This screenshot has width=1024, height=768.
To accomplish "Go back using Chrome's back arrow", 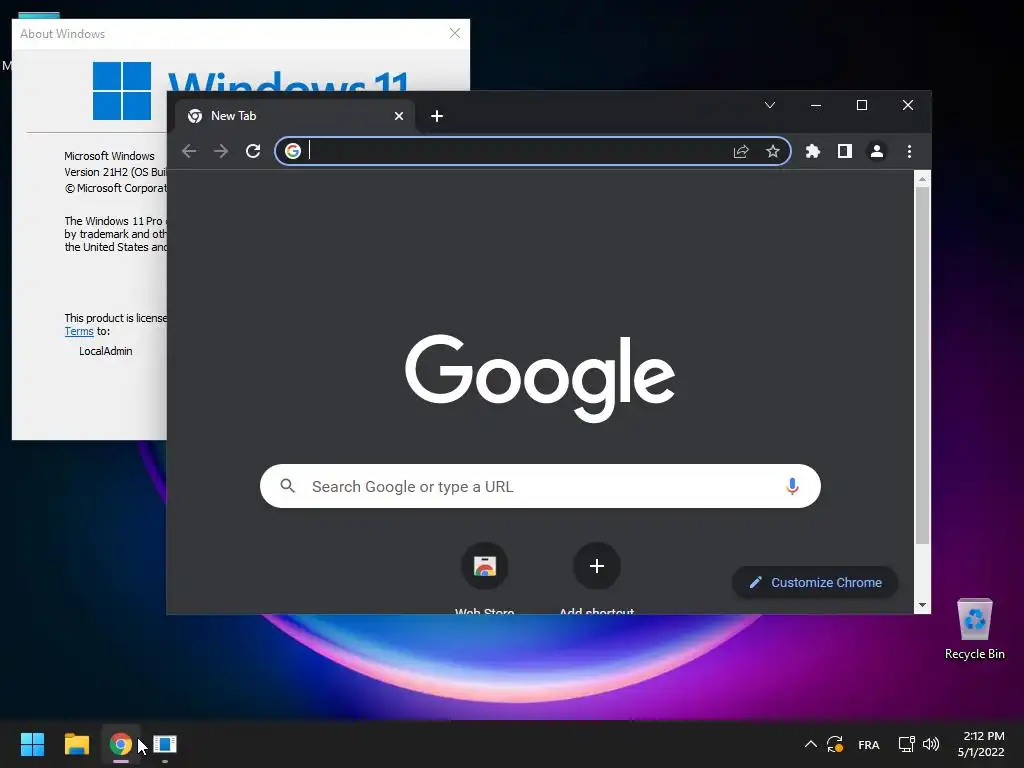I will click(189, 152).
